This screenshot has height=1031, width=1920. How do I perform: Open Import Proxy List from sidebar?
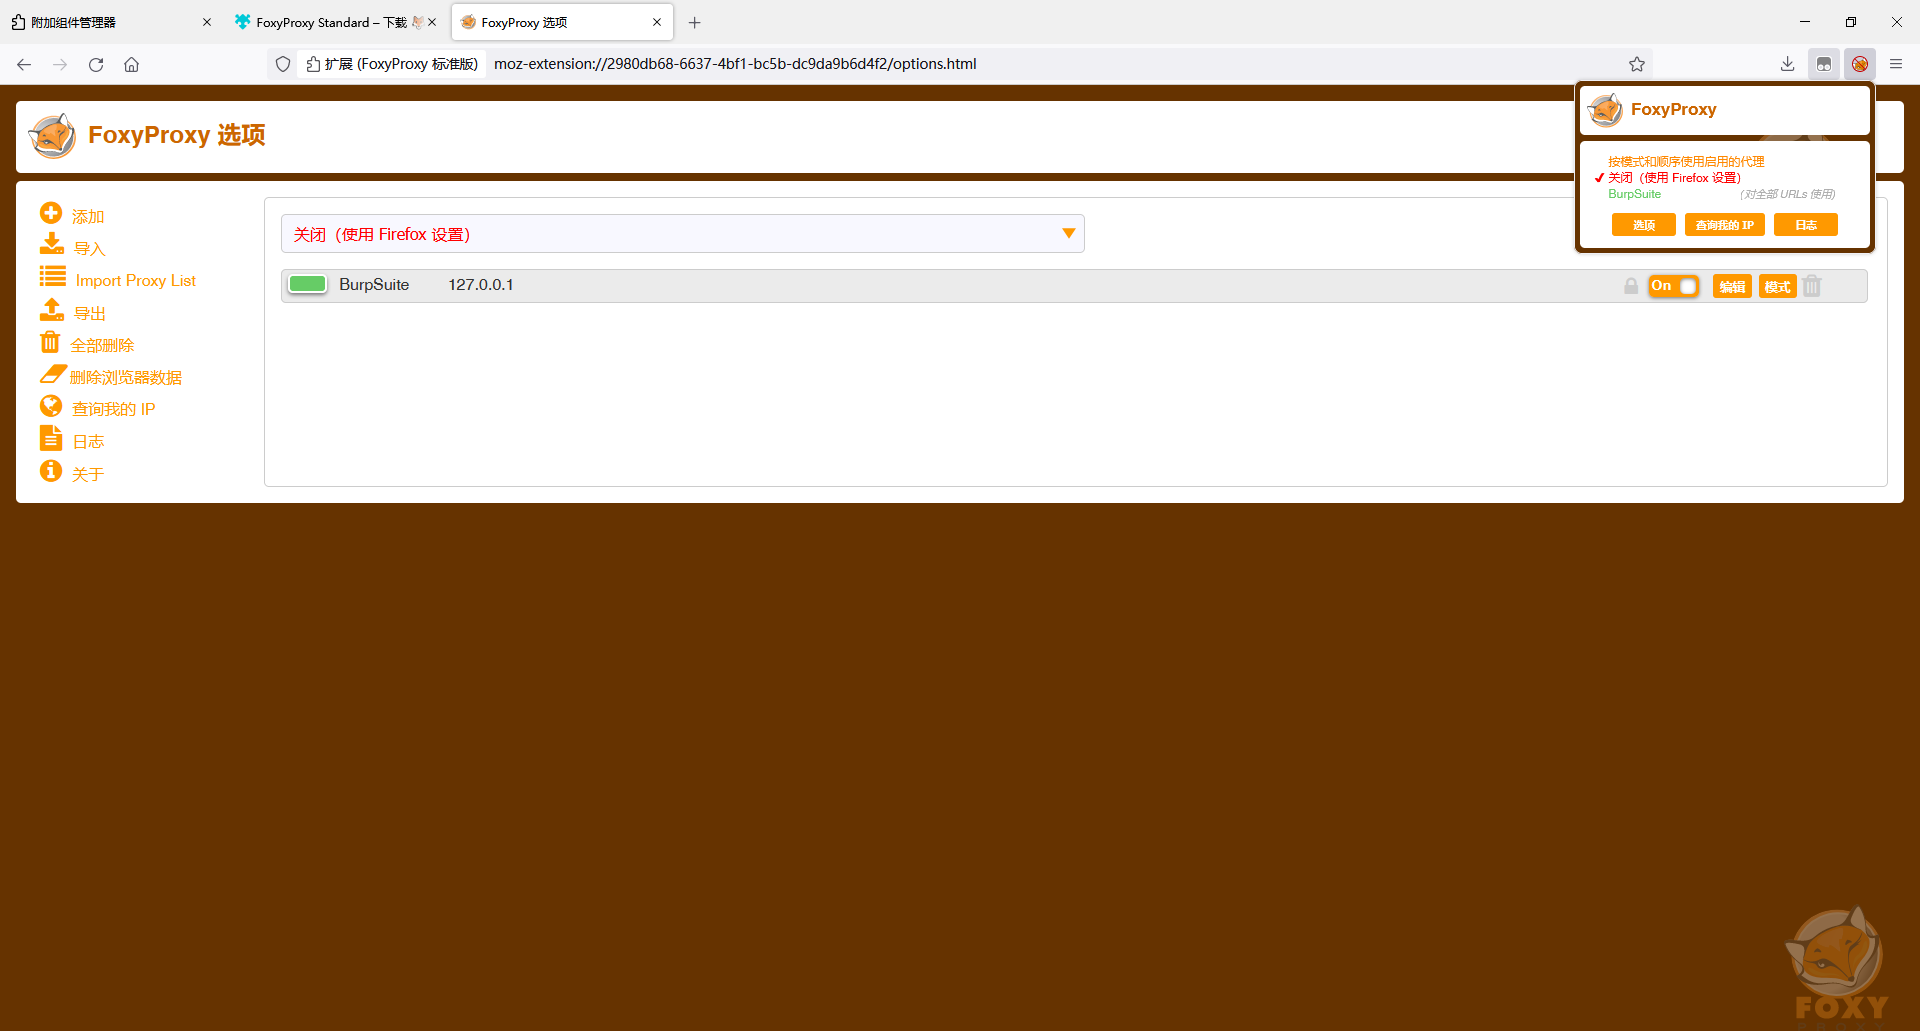[x=135, y=281]
